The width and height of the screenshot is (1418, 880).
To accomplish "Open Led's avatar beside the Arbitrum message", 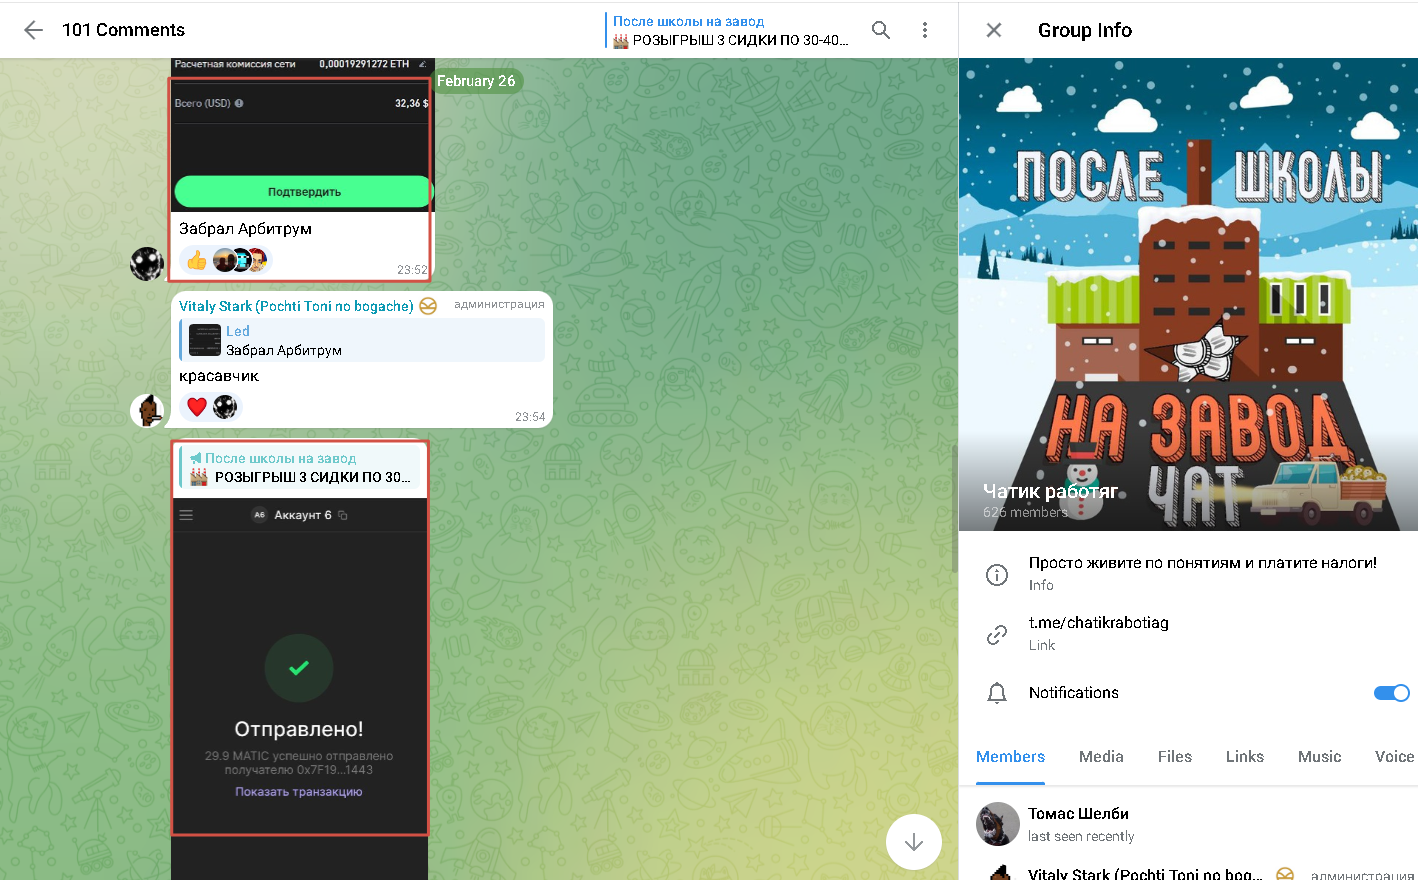I will 147,264.
